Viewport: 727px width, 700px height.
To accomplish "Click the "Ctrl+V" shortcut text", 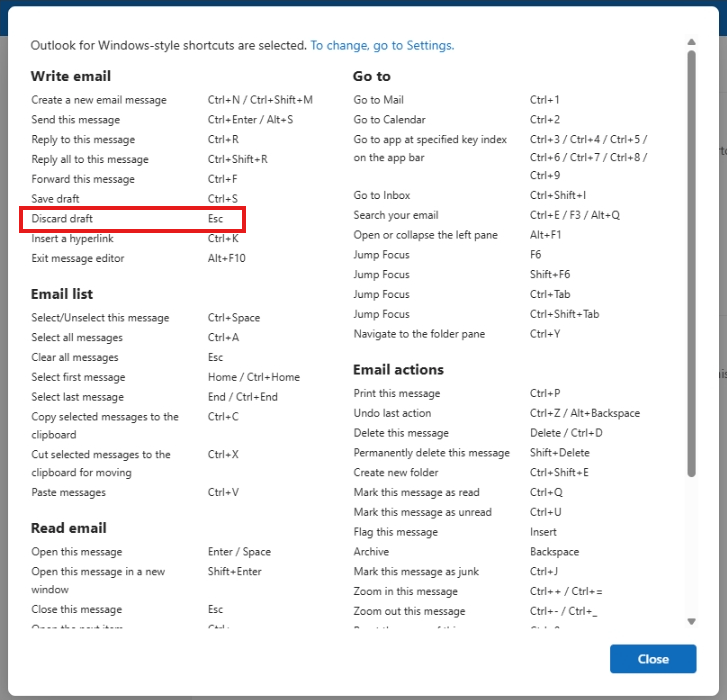I will click(223, 492).
